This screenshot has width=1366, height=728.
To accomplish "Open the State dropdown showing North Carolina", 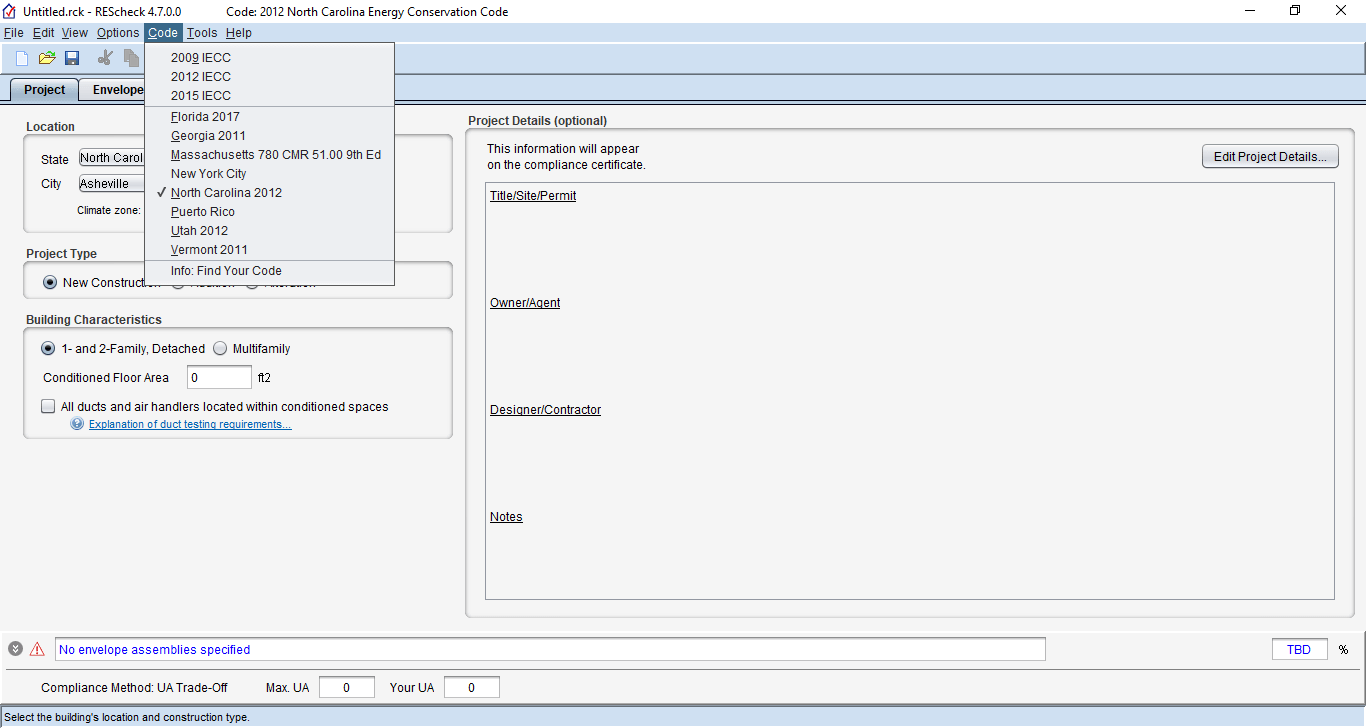I will pyautogui.click(x=112, y=158).
